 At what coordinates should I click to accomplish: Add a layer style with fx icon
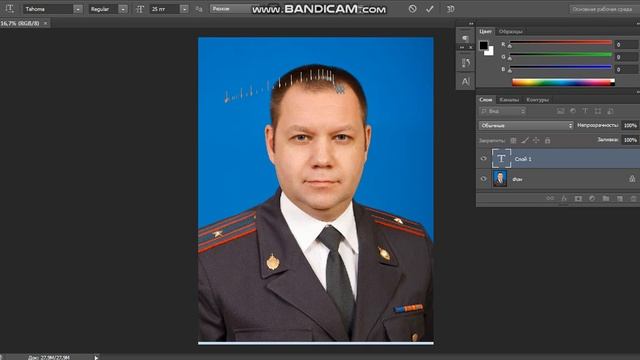(x=564, y=198)
